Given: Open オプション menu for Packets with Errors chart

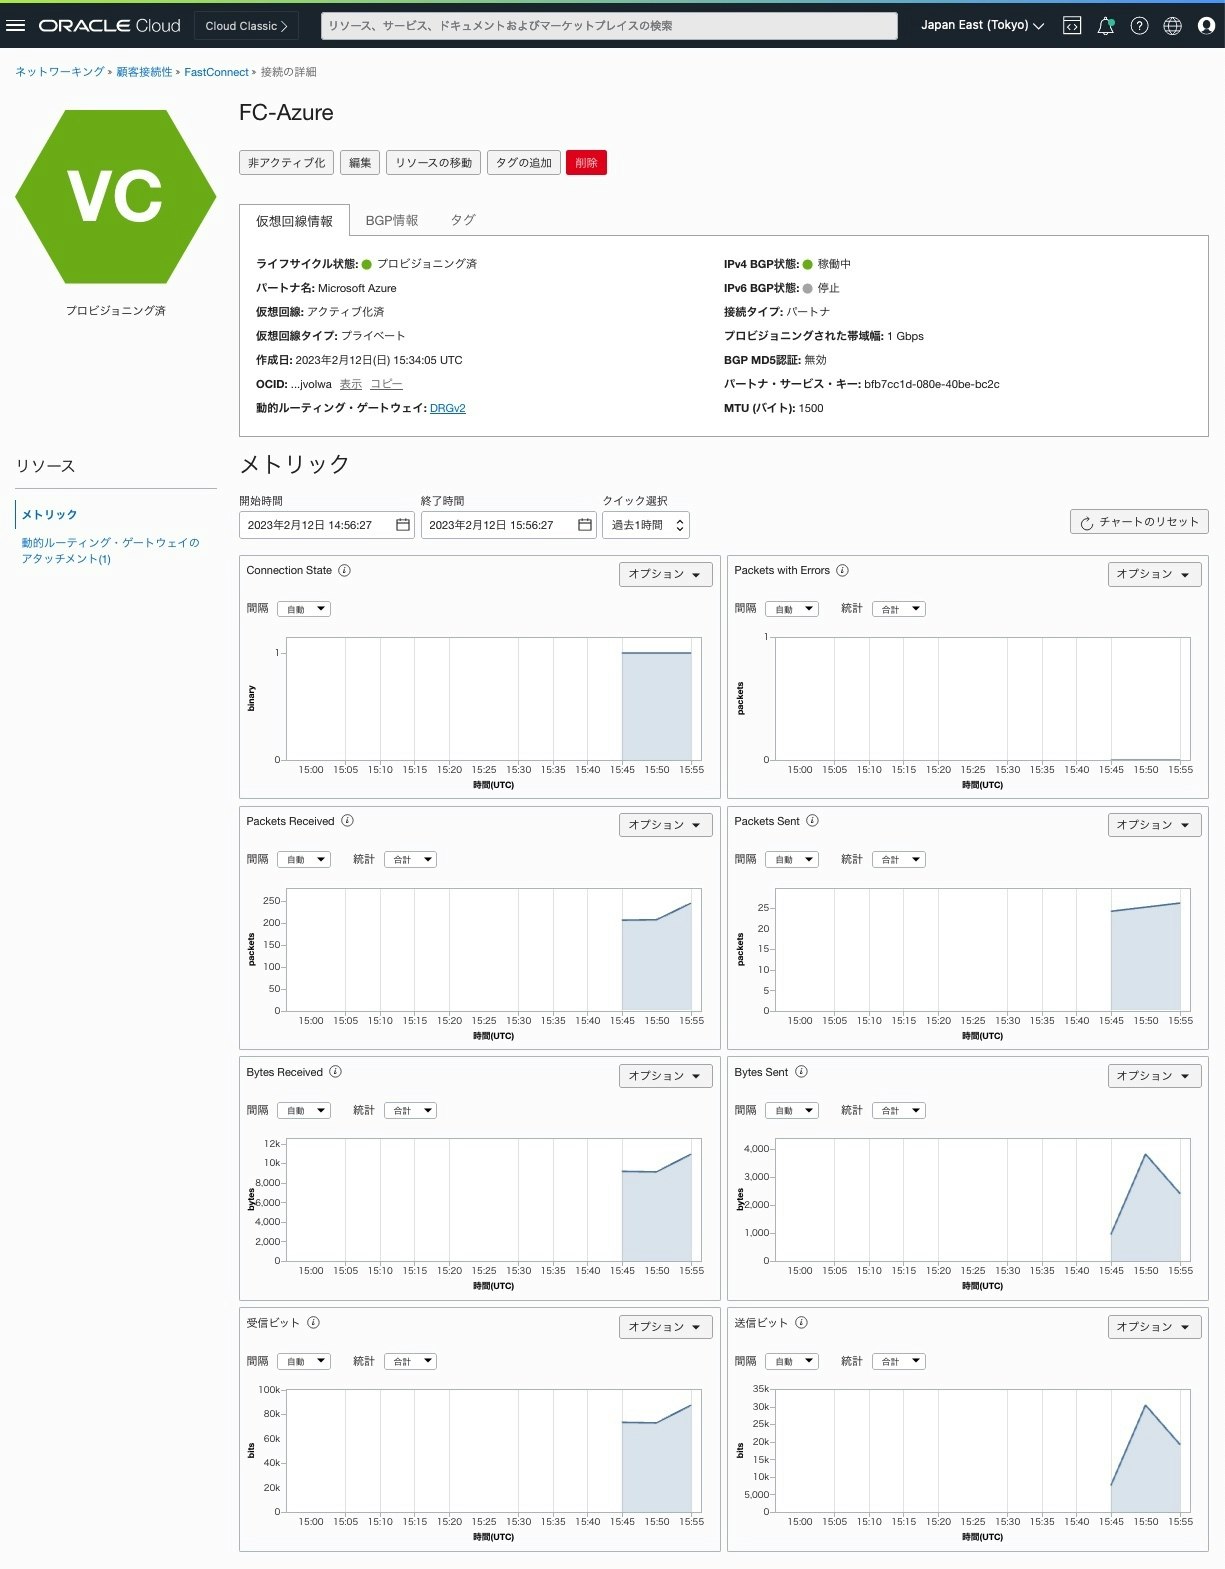Looking at the screenshot, I should (x=1154, y=574).
